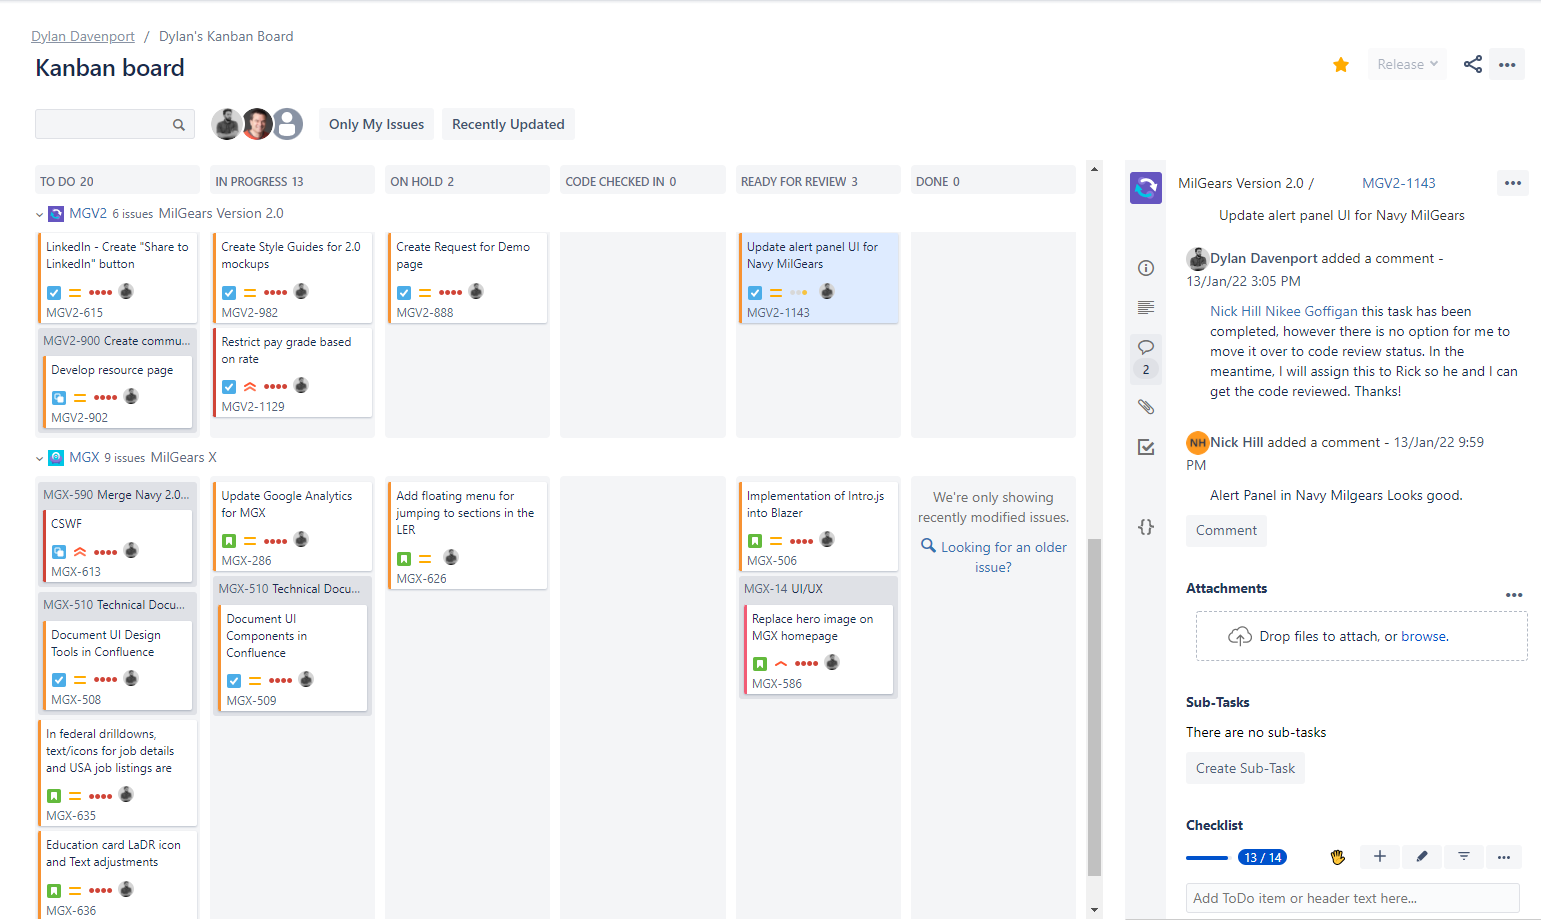
Task: Edit the checklist with pencil icon
Action: (1422, 856)
